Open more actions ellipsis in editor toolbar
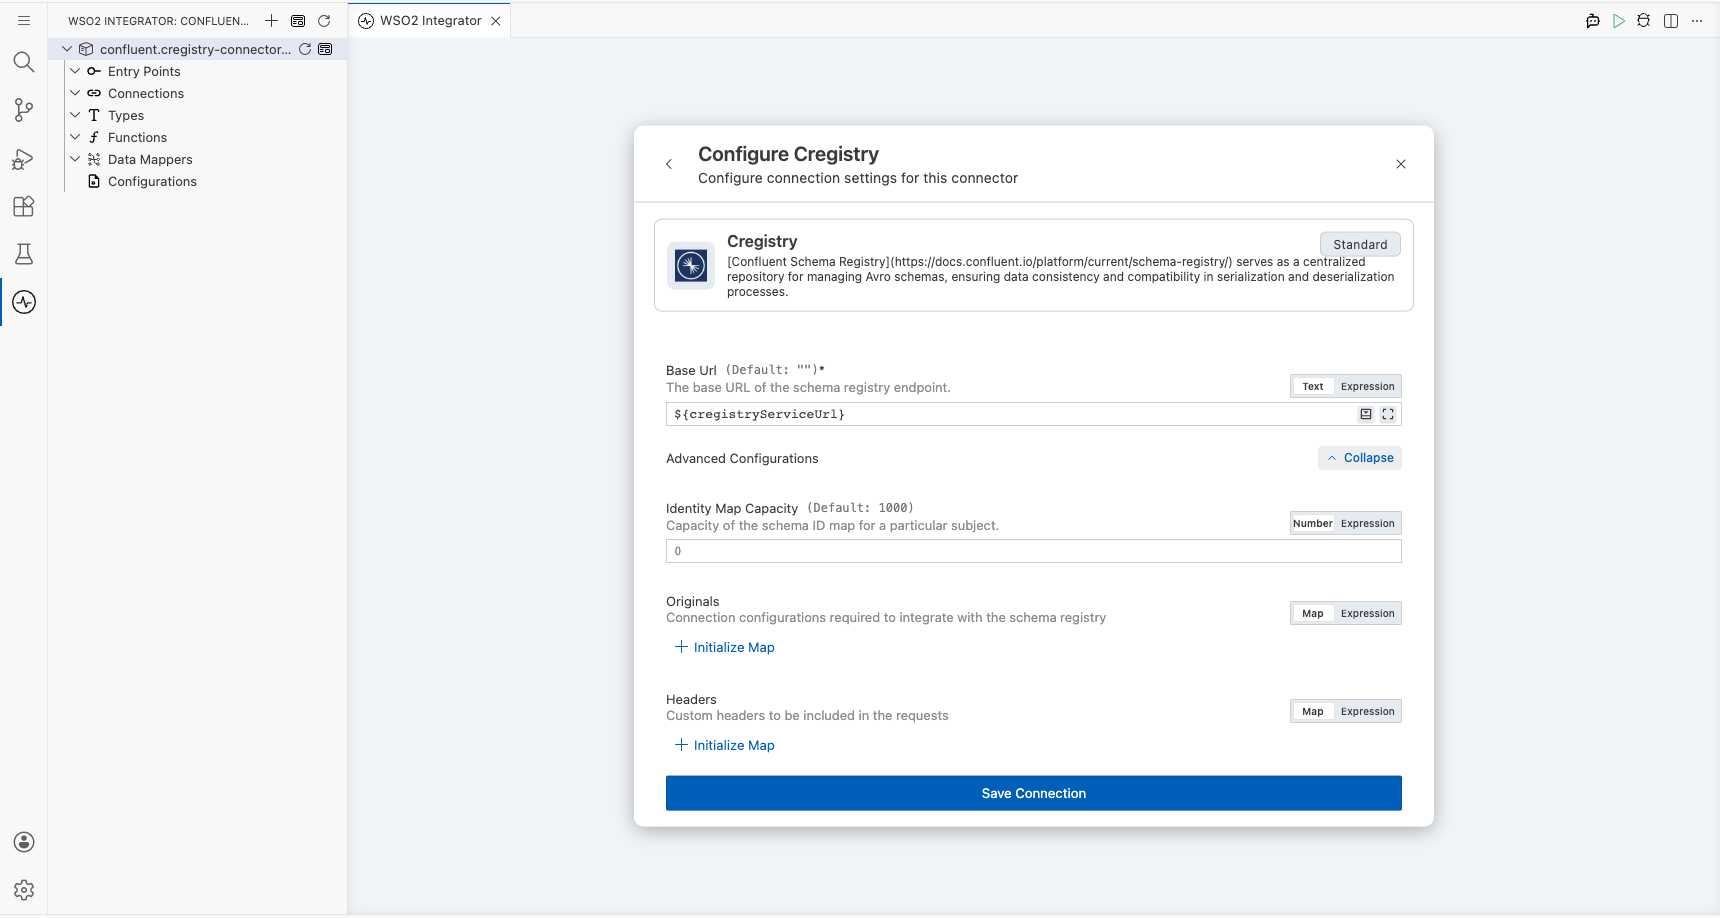Viewport: 1720px width, 918px height. 1697,21
